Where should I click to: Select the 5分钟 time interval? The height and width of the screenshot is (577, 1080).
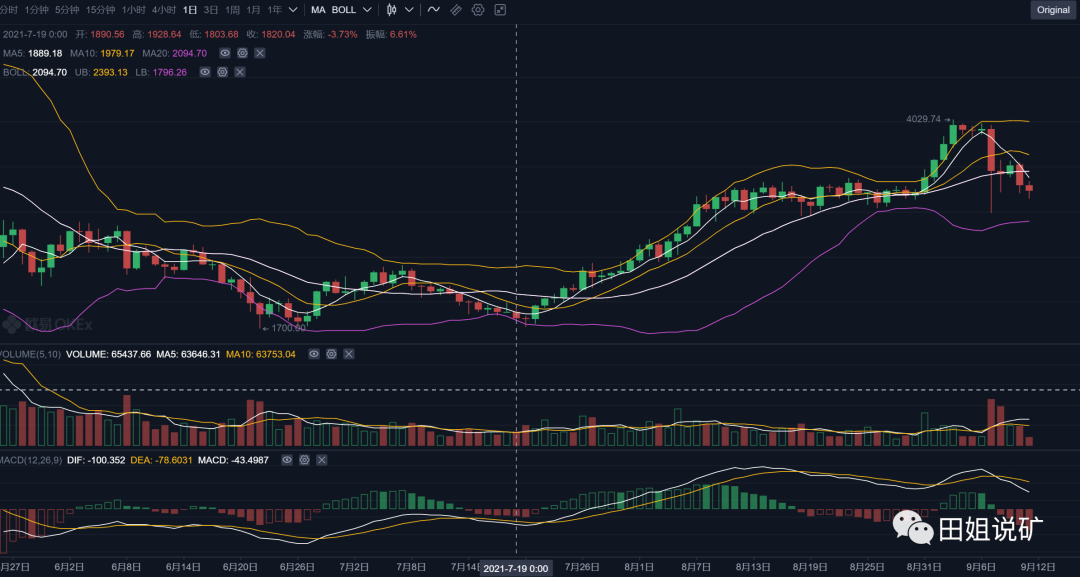pos(67,10)
